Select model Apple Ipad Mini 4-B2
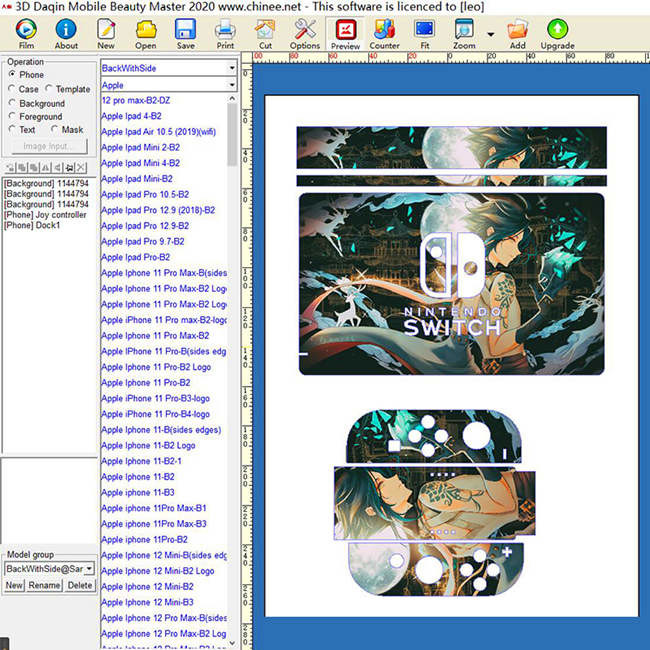 (141, 163)
